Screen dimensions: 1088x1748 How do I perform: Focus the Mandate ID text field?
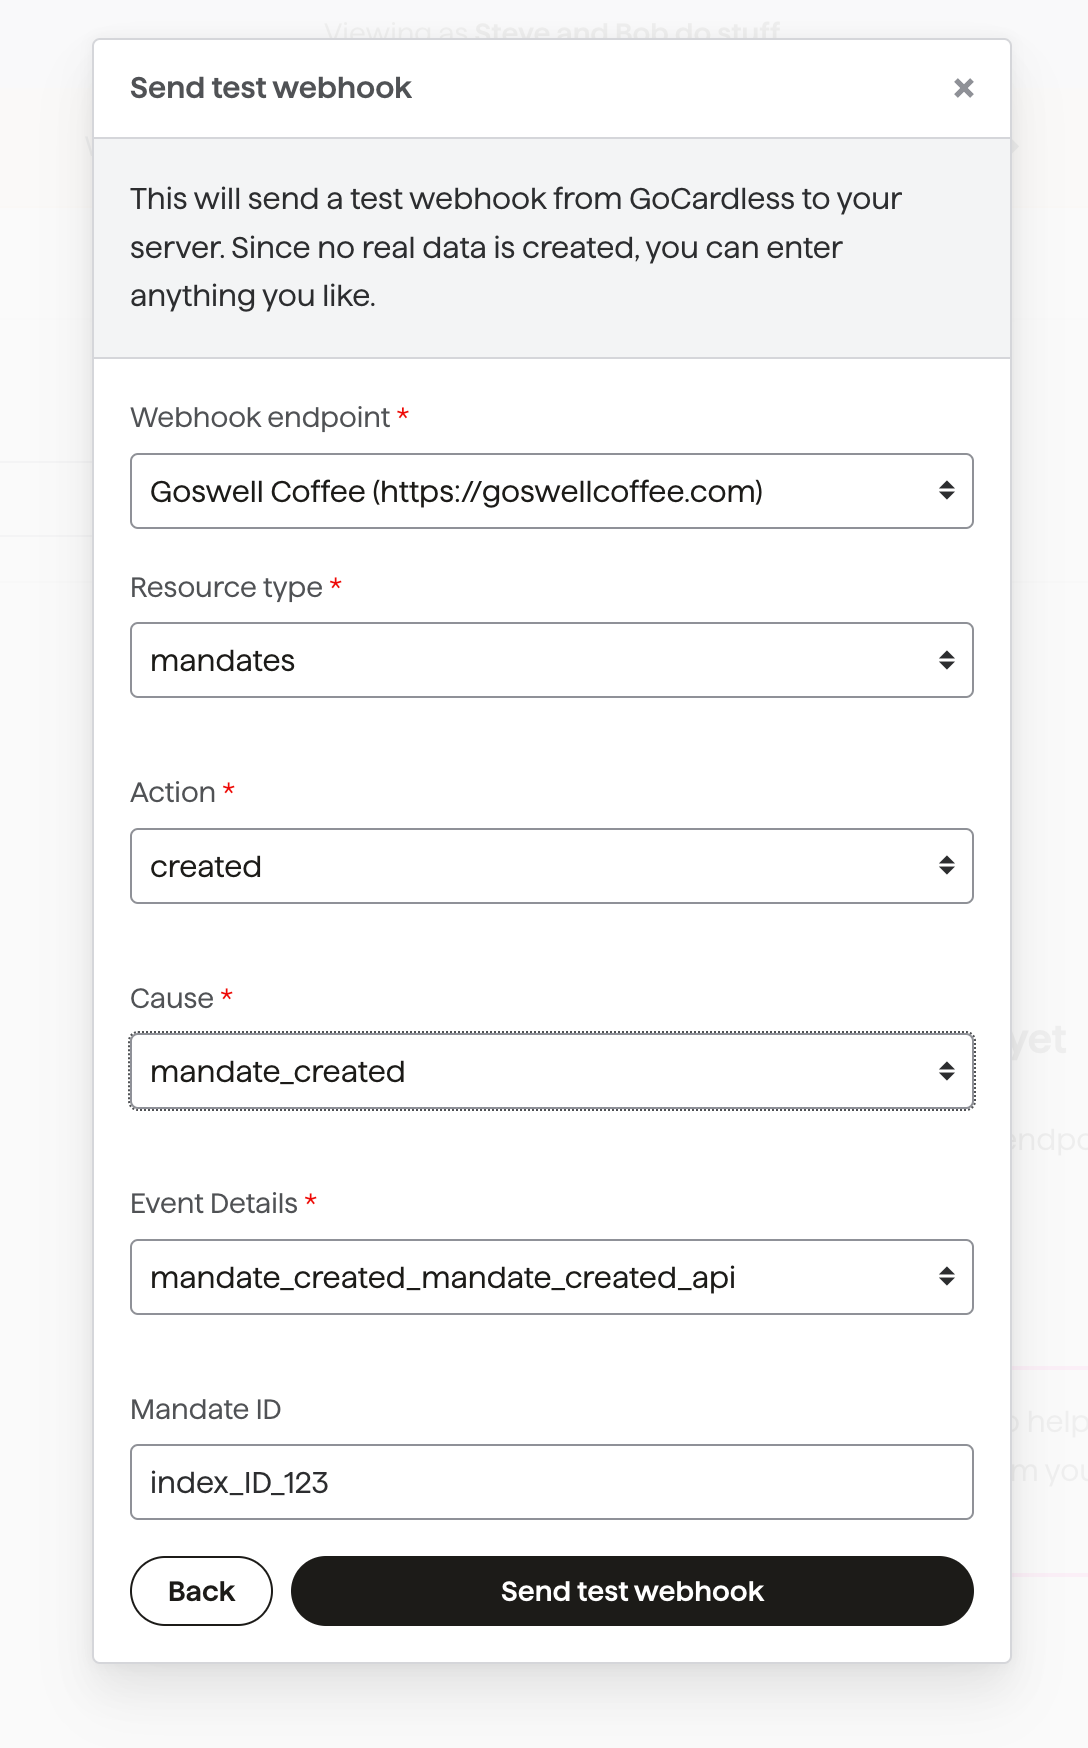pos(551,1482)
